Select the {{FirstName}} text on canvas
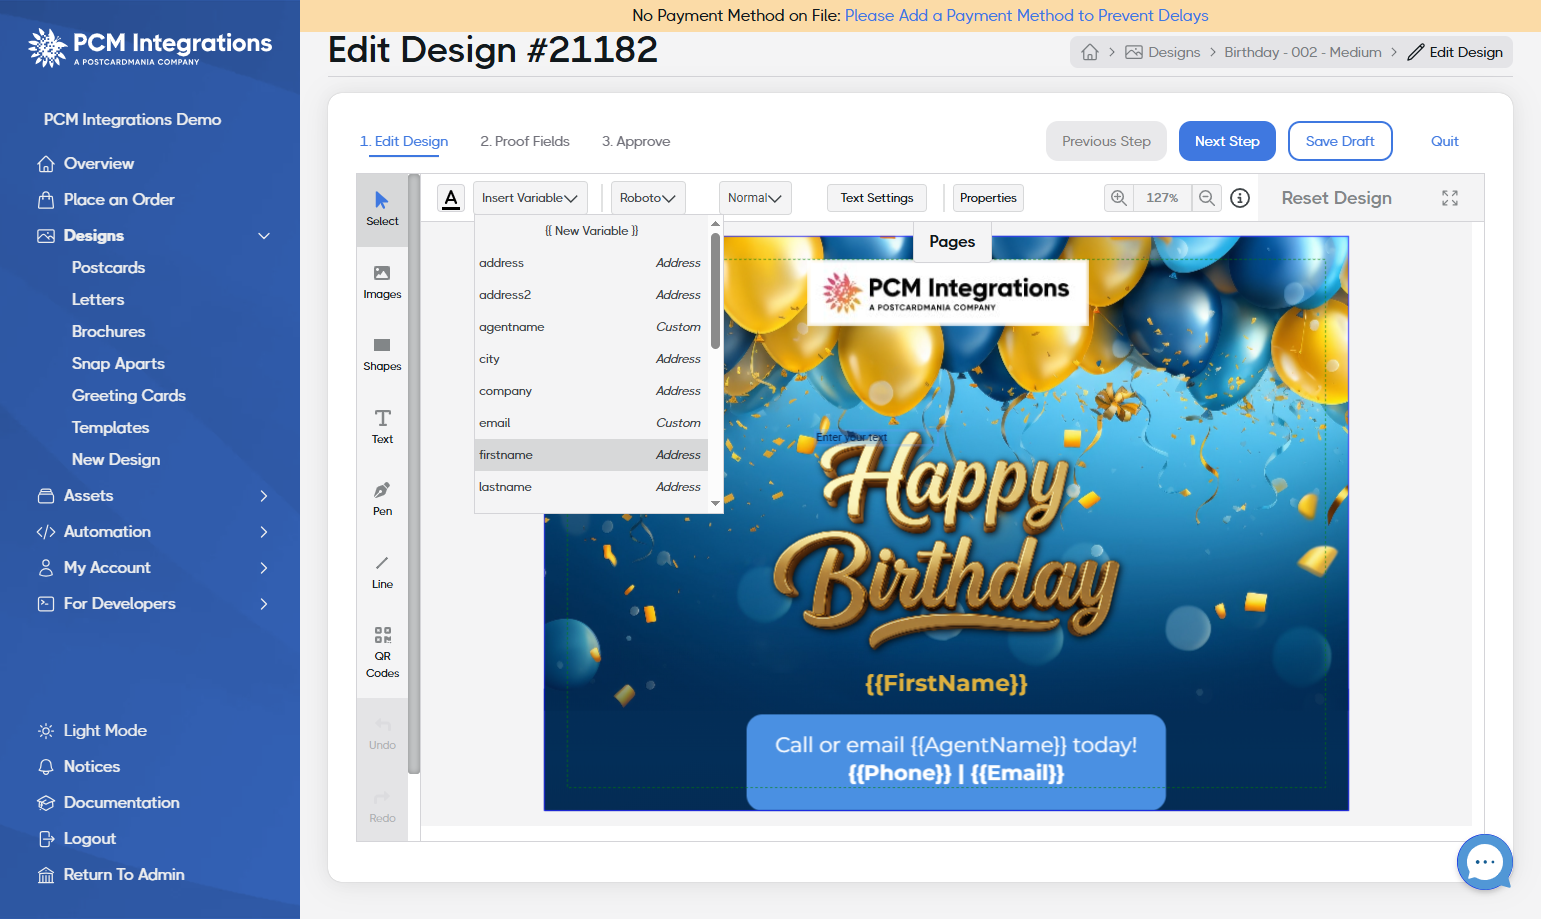This screenshot has height=919, width=1541. click(x=946, y=683)
